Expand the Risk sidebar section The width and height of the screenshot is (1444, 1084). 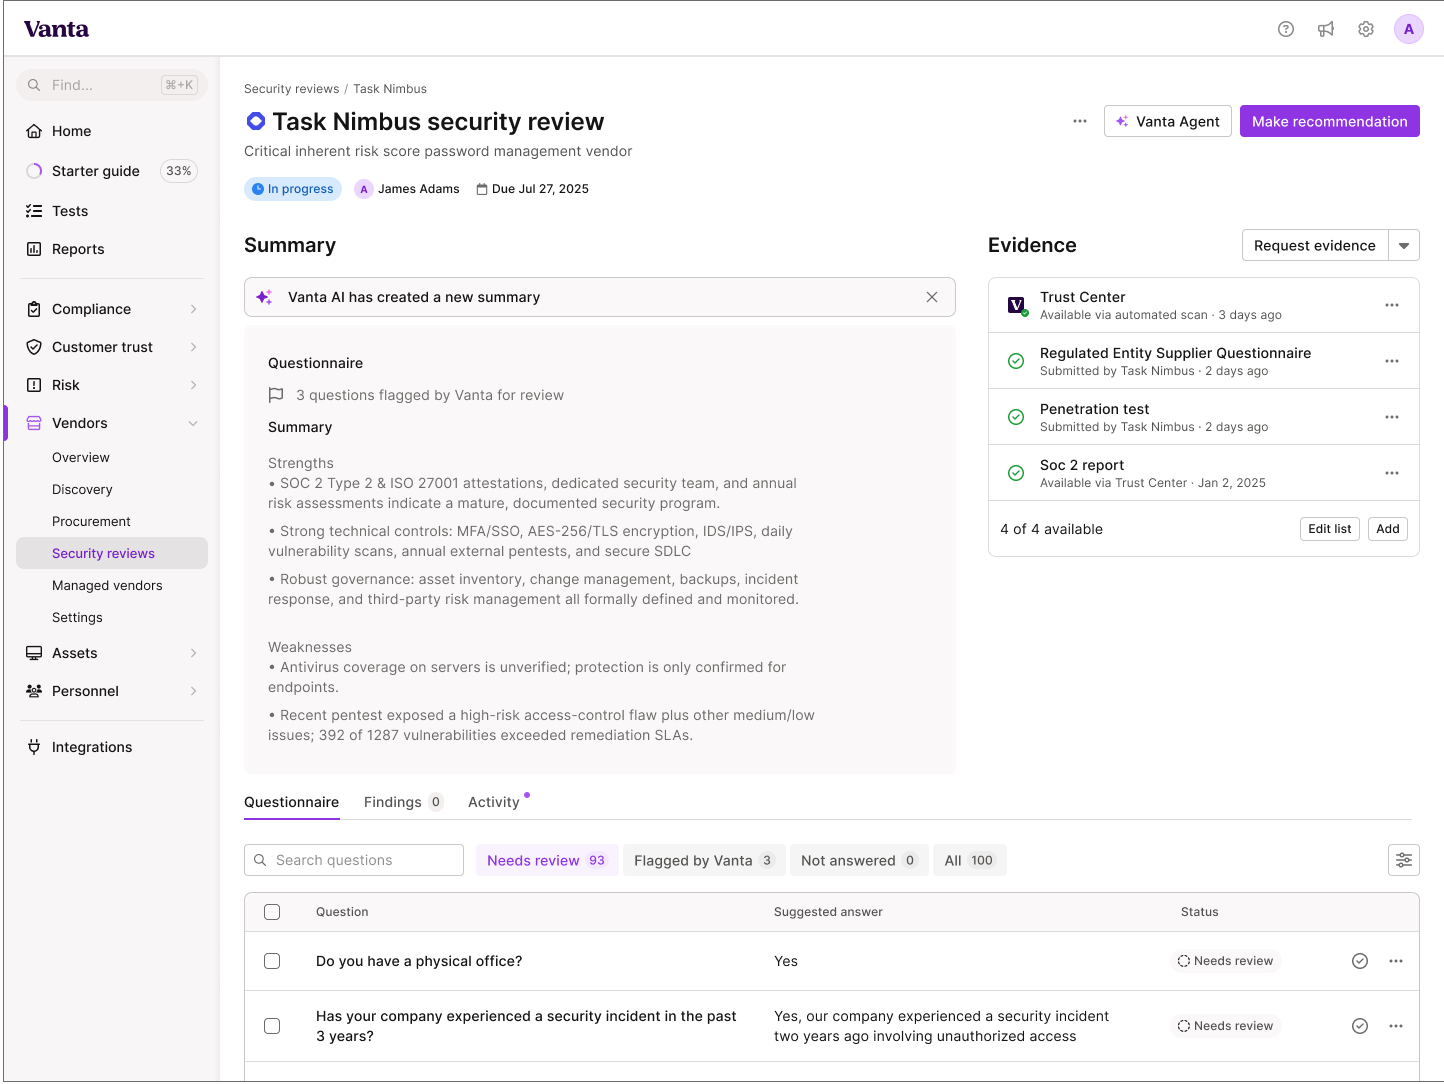112,385
